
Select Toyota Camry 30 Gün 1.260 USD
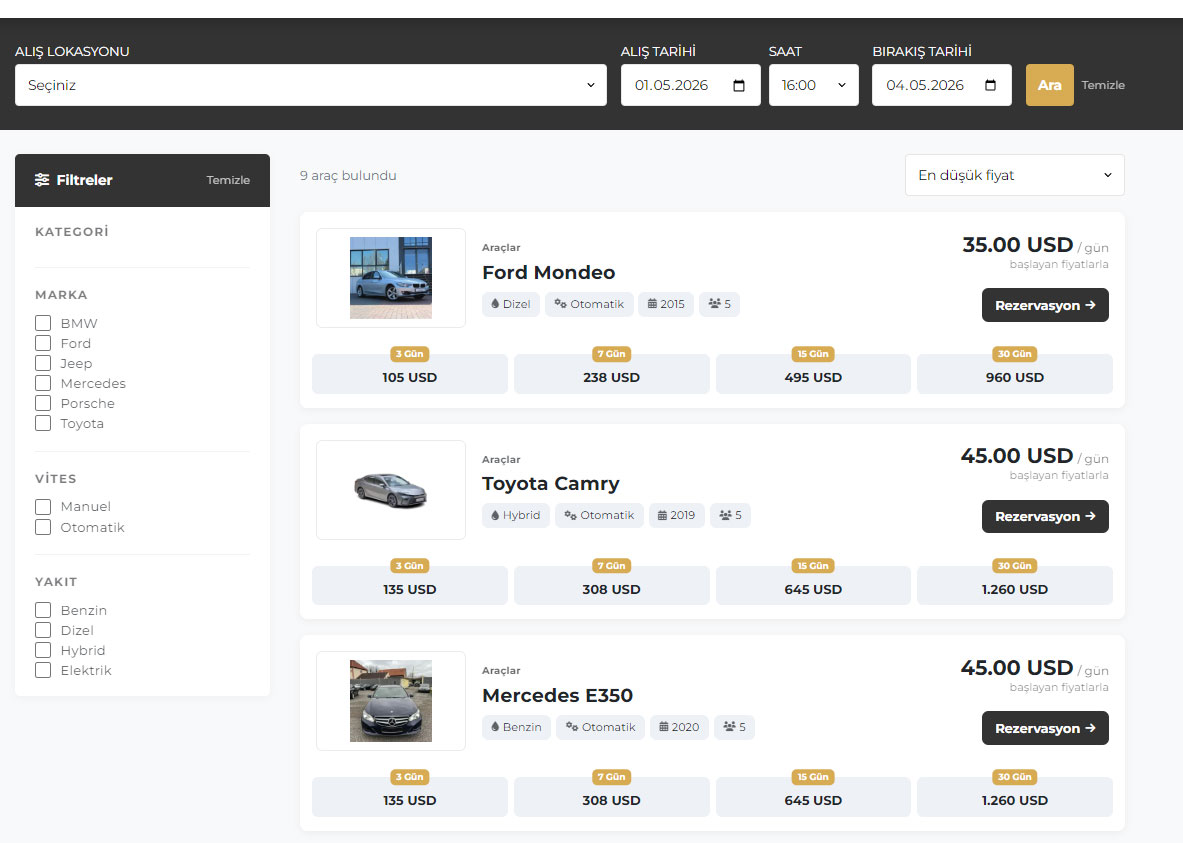(1015, 585)
